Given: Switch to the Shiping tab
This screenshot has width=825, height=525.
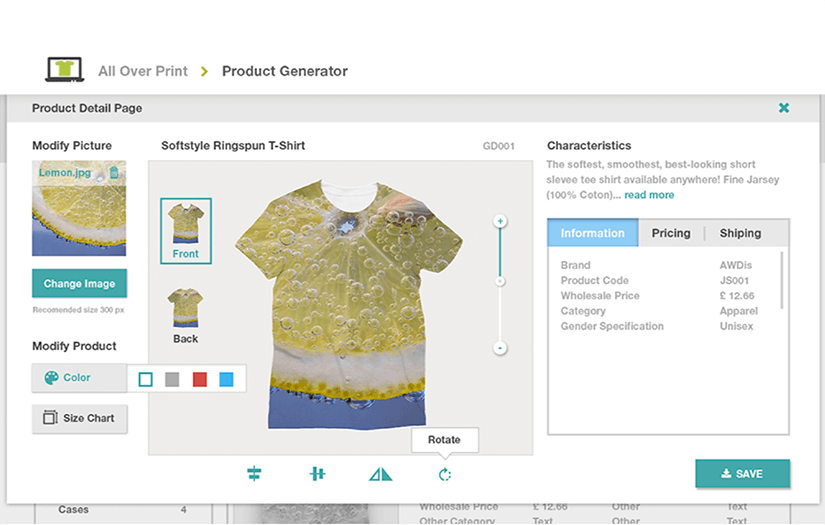Looking at the screenshot, I should (740, 233).
